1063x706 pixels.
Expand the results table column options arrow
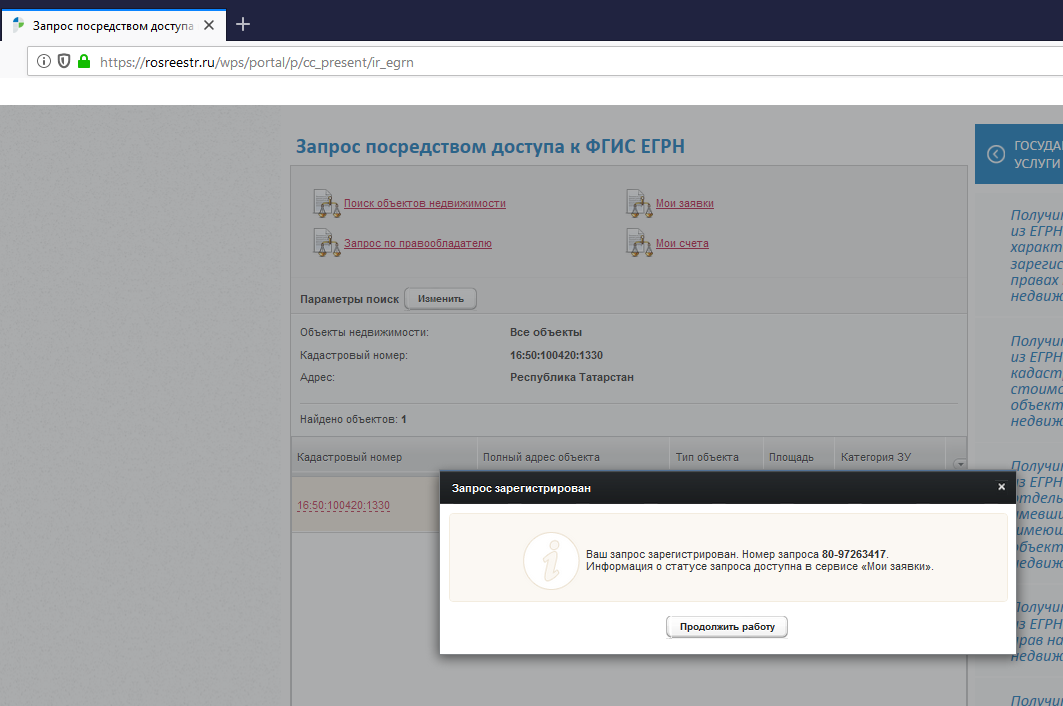pyautogui.click(x=960, y=464)
